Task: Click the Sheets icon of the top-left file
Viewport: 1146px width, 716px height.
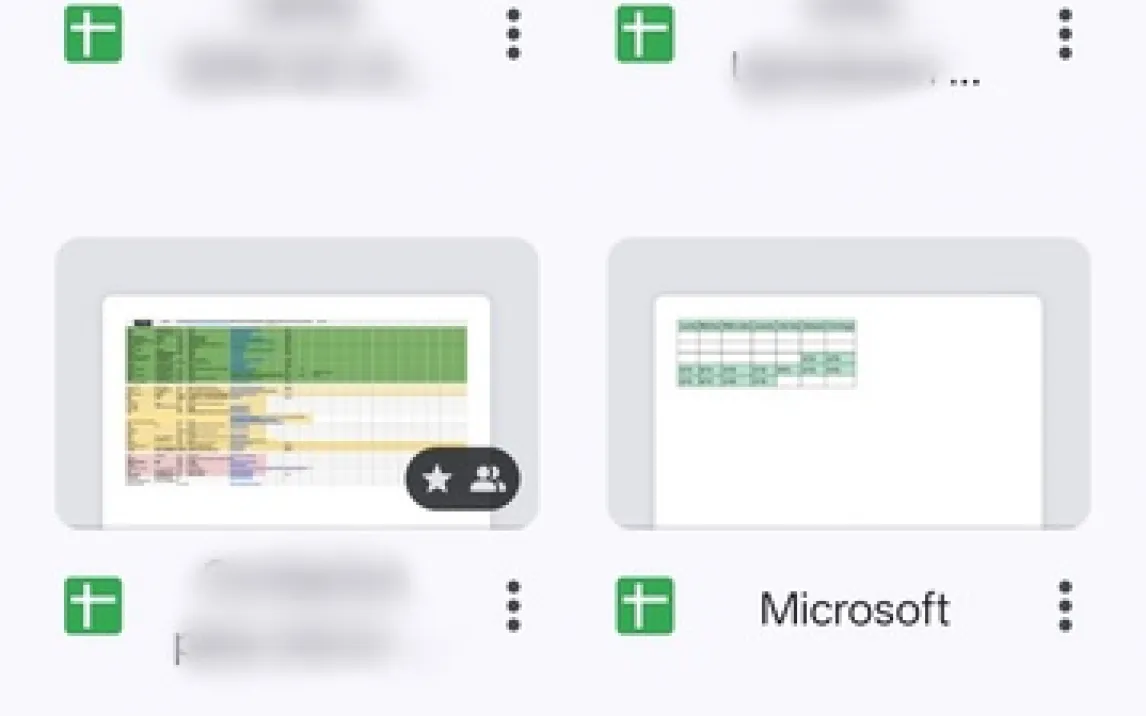Action: [93, 34]
